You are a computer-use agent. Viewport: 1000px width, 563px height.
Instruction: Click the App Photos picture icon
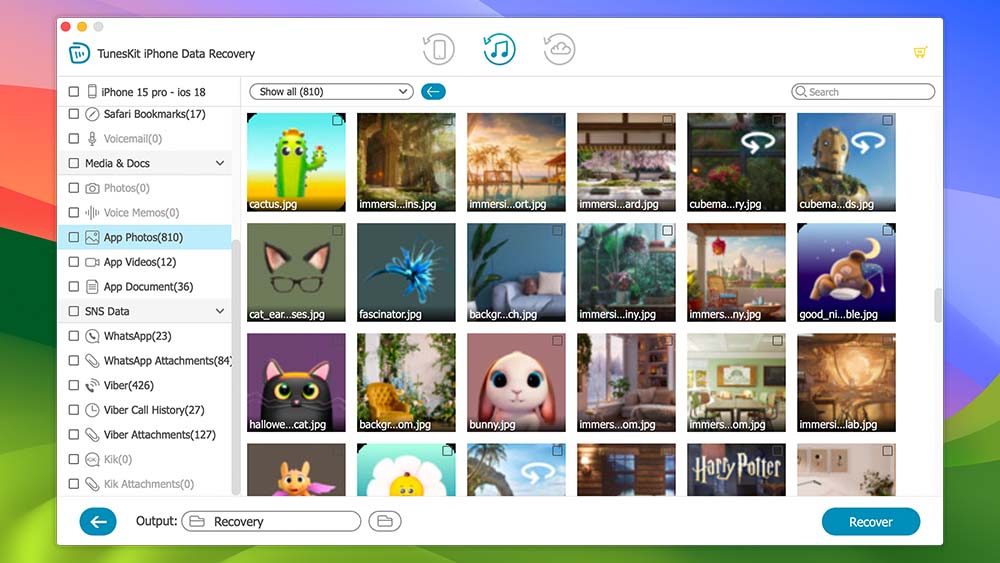[92, 237]
